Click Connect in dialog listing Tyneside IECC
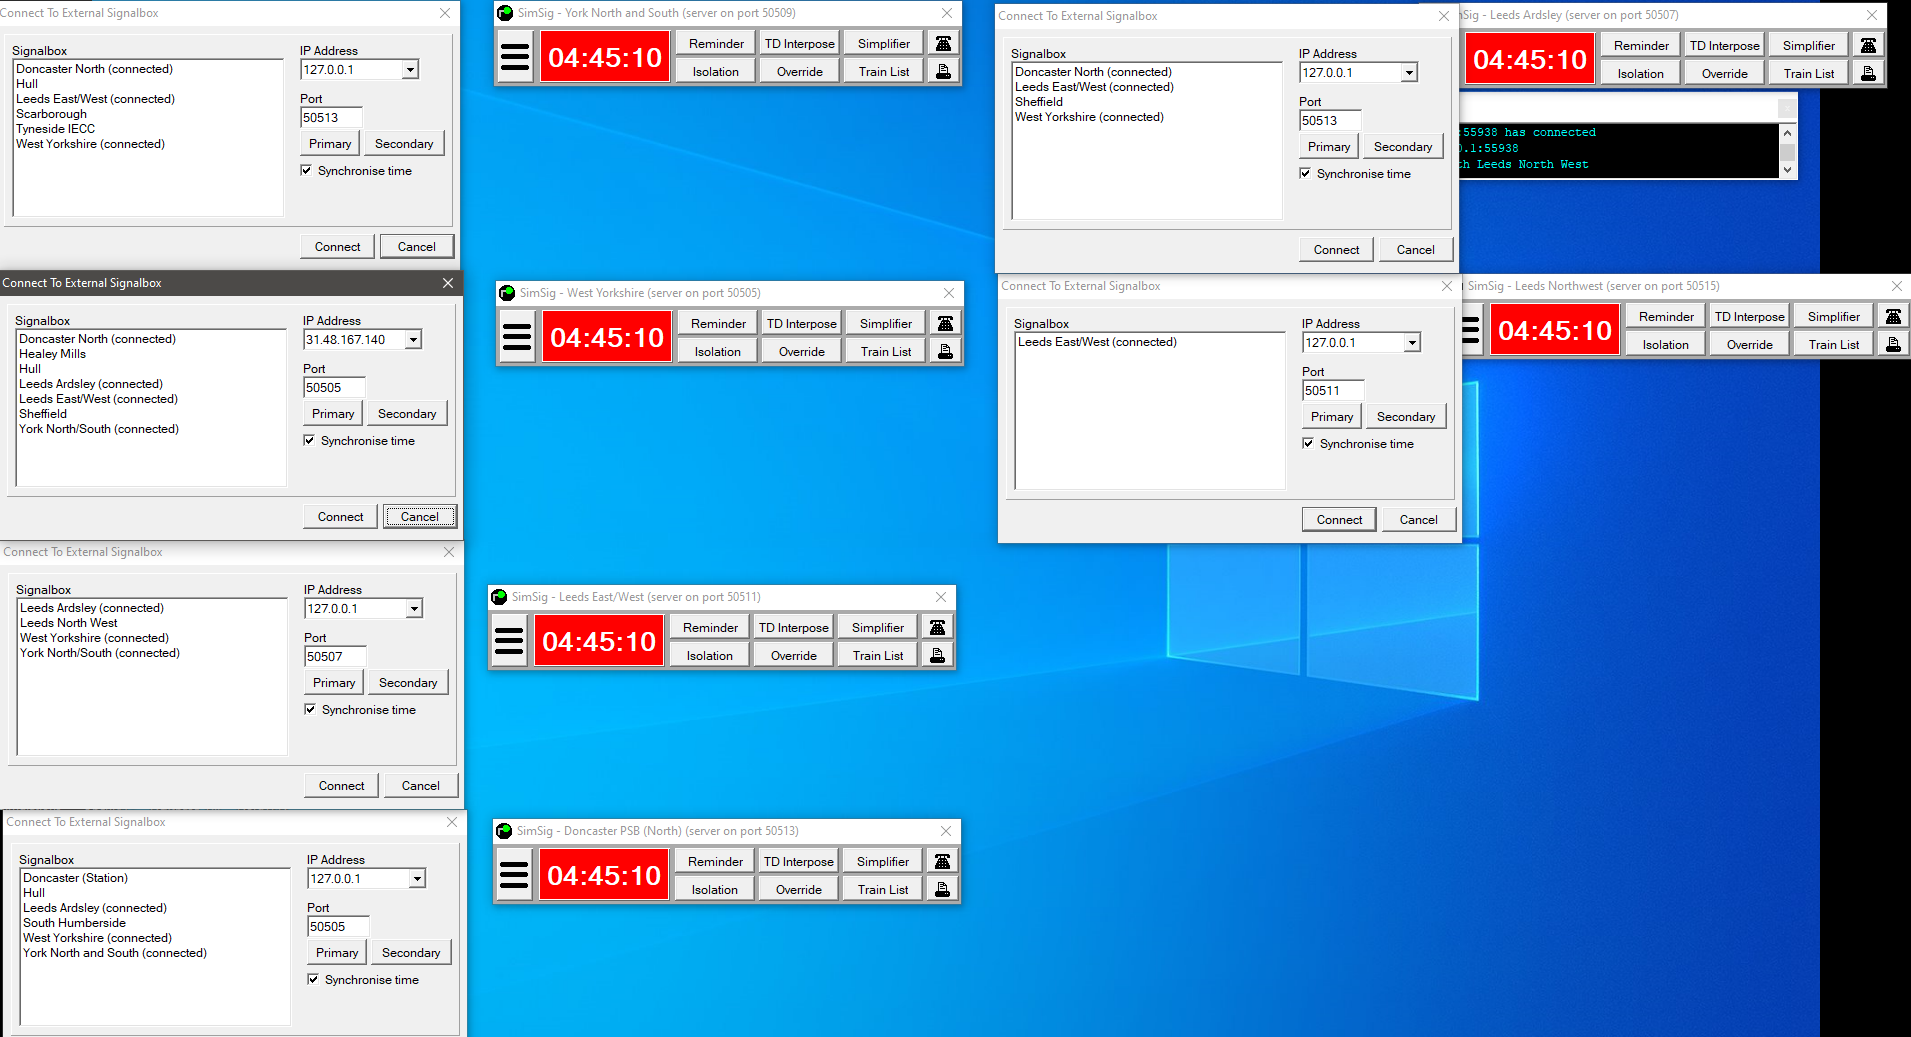Screen dimensions: 1911x1037 [338, 247]
